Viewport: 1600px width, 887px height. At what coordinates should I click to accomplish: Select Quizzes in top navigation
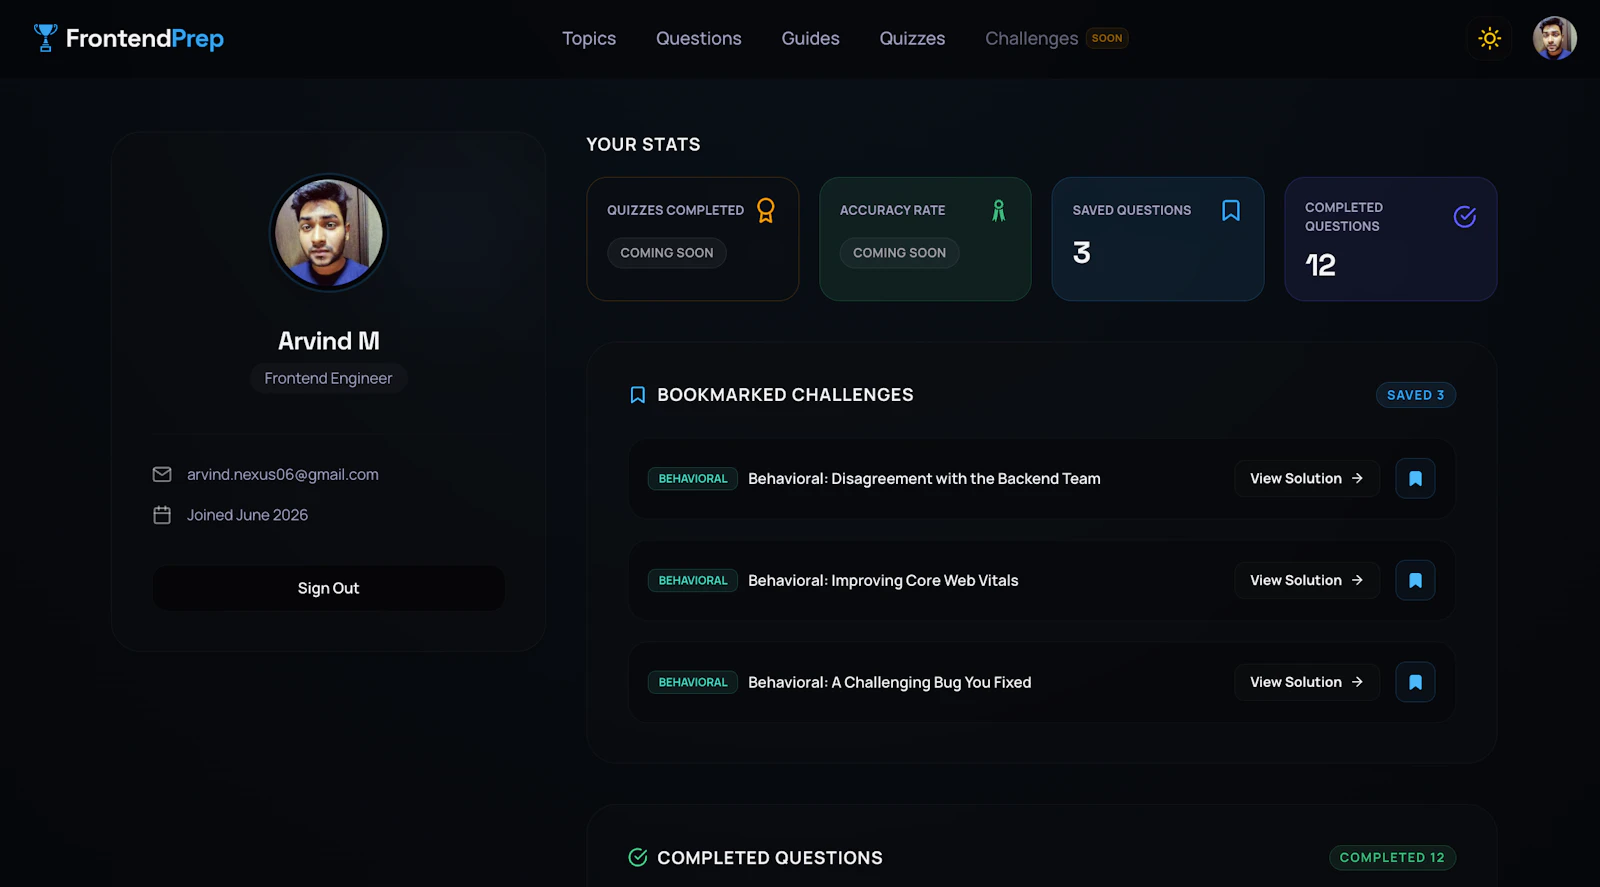pos(912,38)
